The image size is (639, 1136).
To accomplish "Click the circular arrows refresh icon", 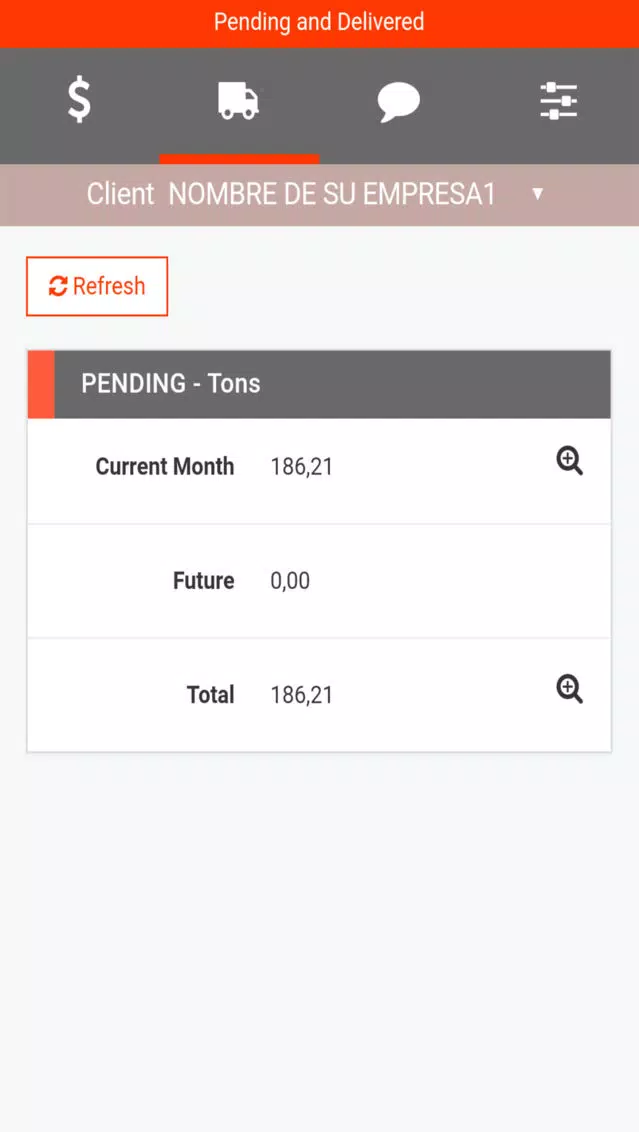I will click(58, 286).
